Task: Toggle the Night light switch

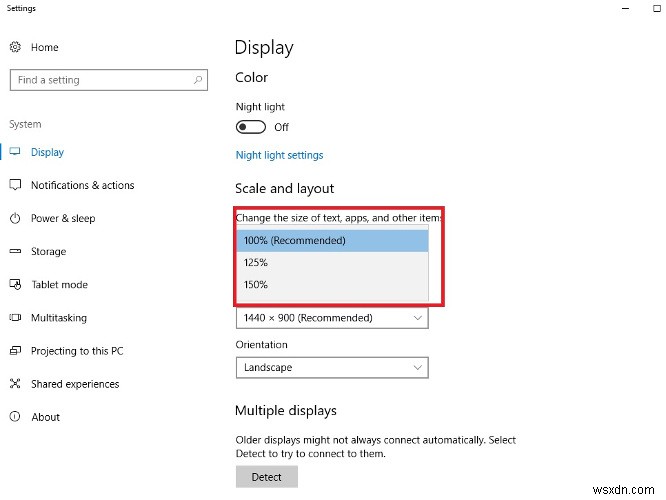Action: click(251, 127)
